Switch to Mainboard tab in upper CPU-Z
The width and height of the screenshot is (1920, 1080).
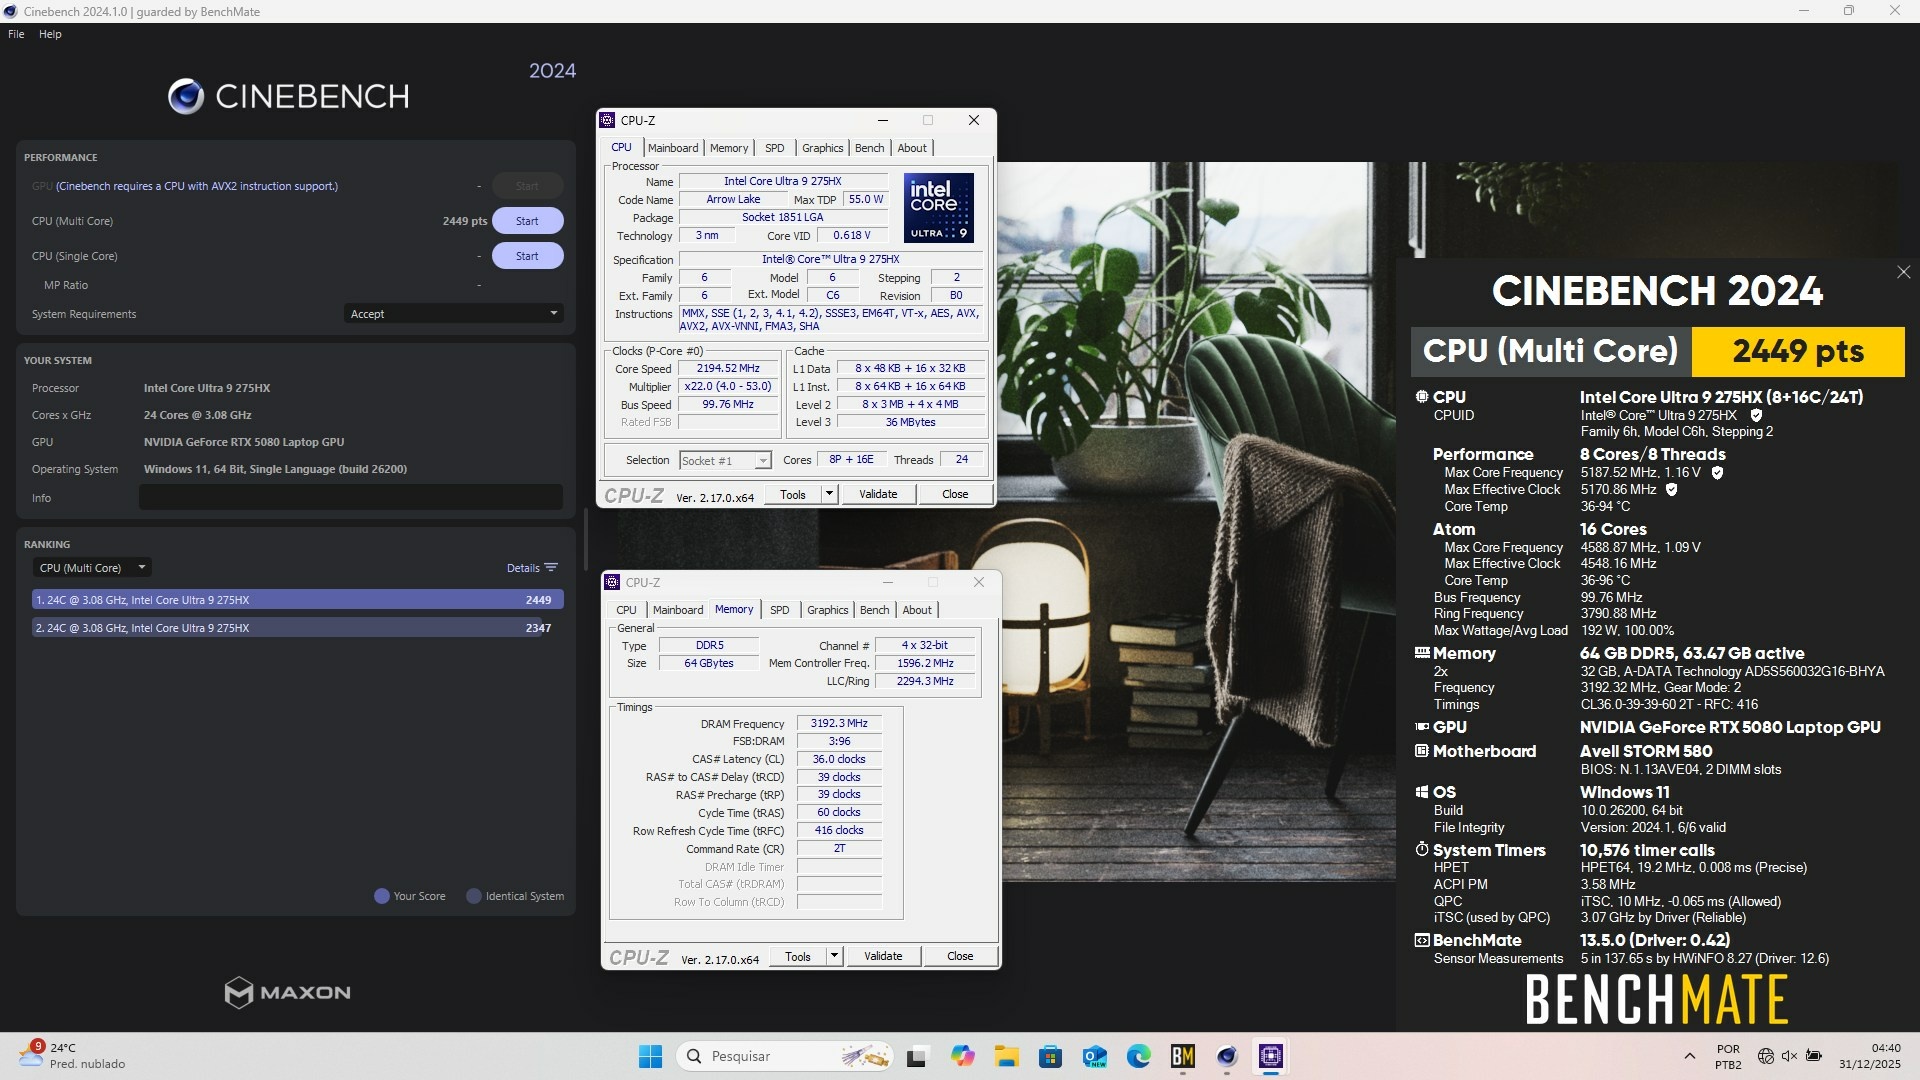click(x=673, y=148)
